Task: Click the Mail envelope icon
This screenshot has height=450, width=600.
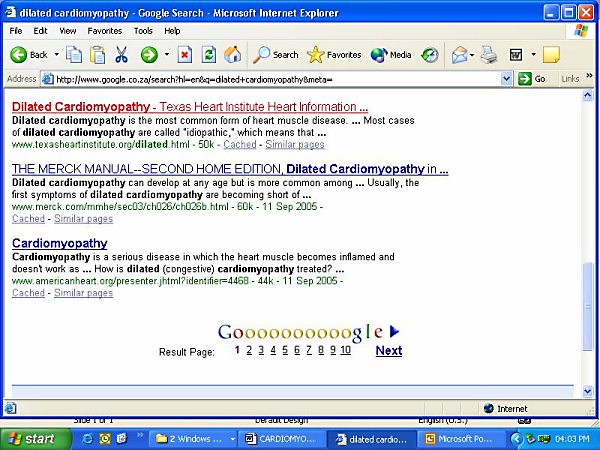Action: (460, 55)
